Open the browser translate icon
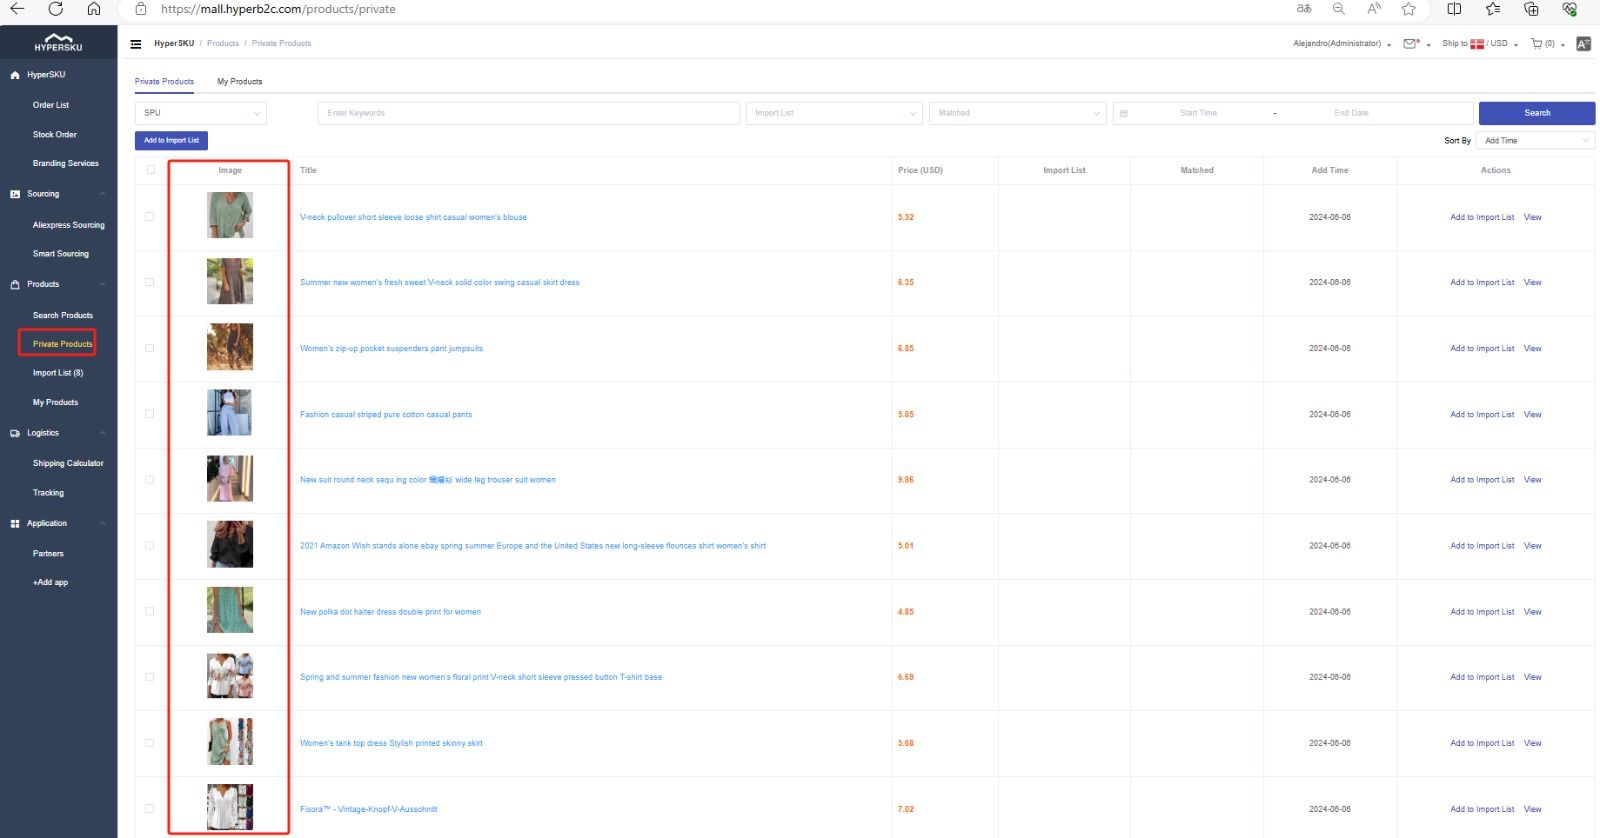 (1304, 9)
